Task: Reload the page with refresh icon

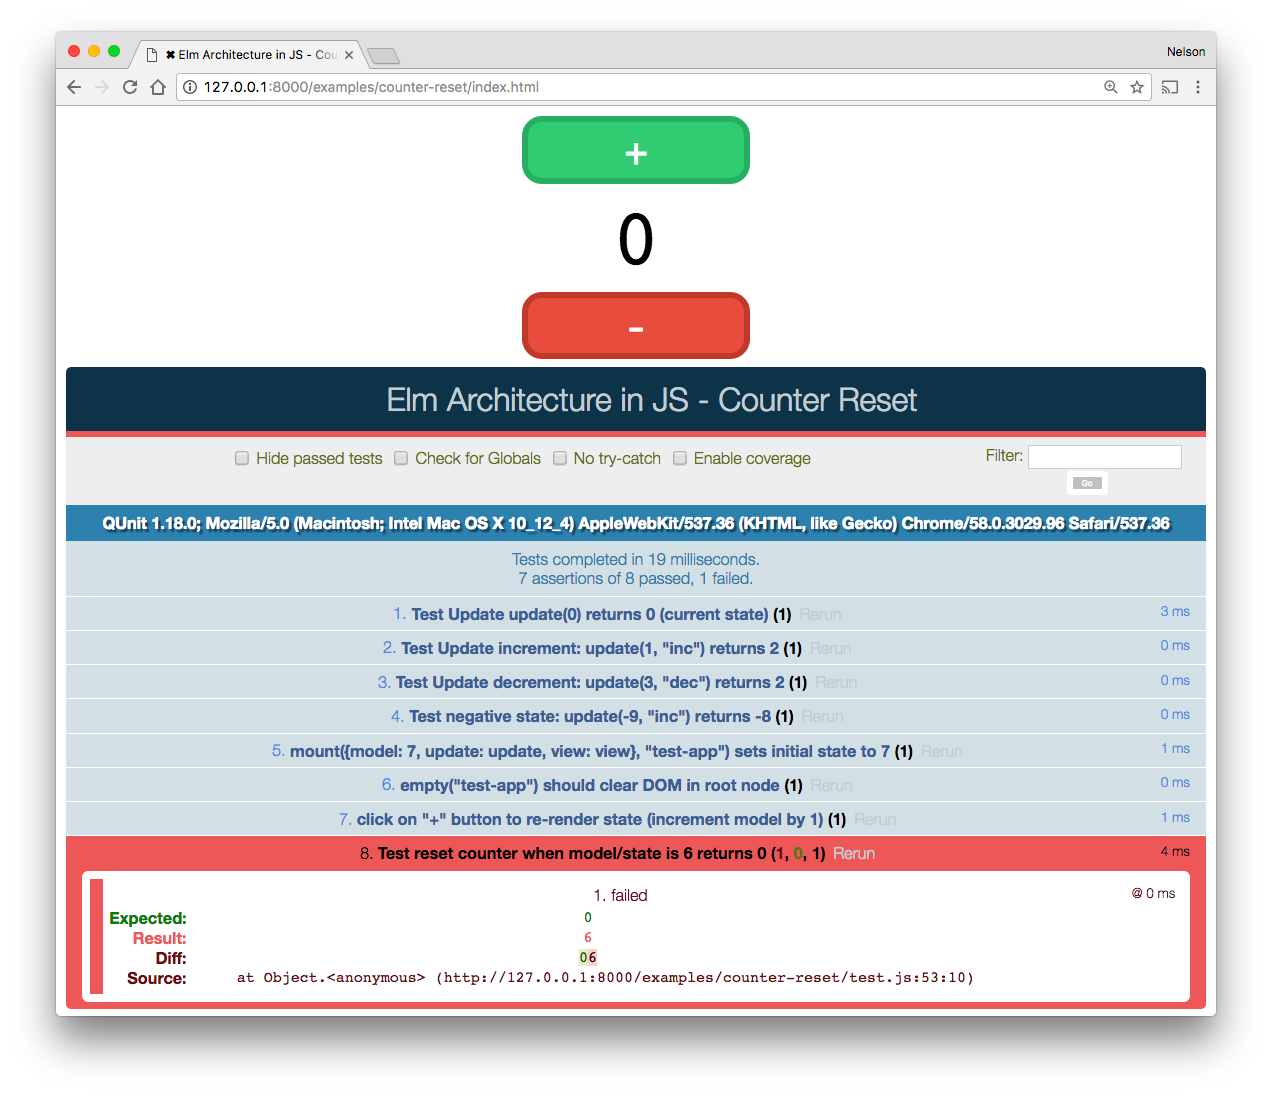Action: click(129, 87)
